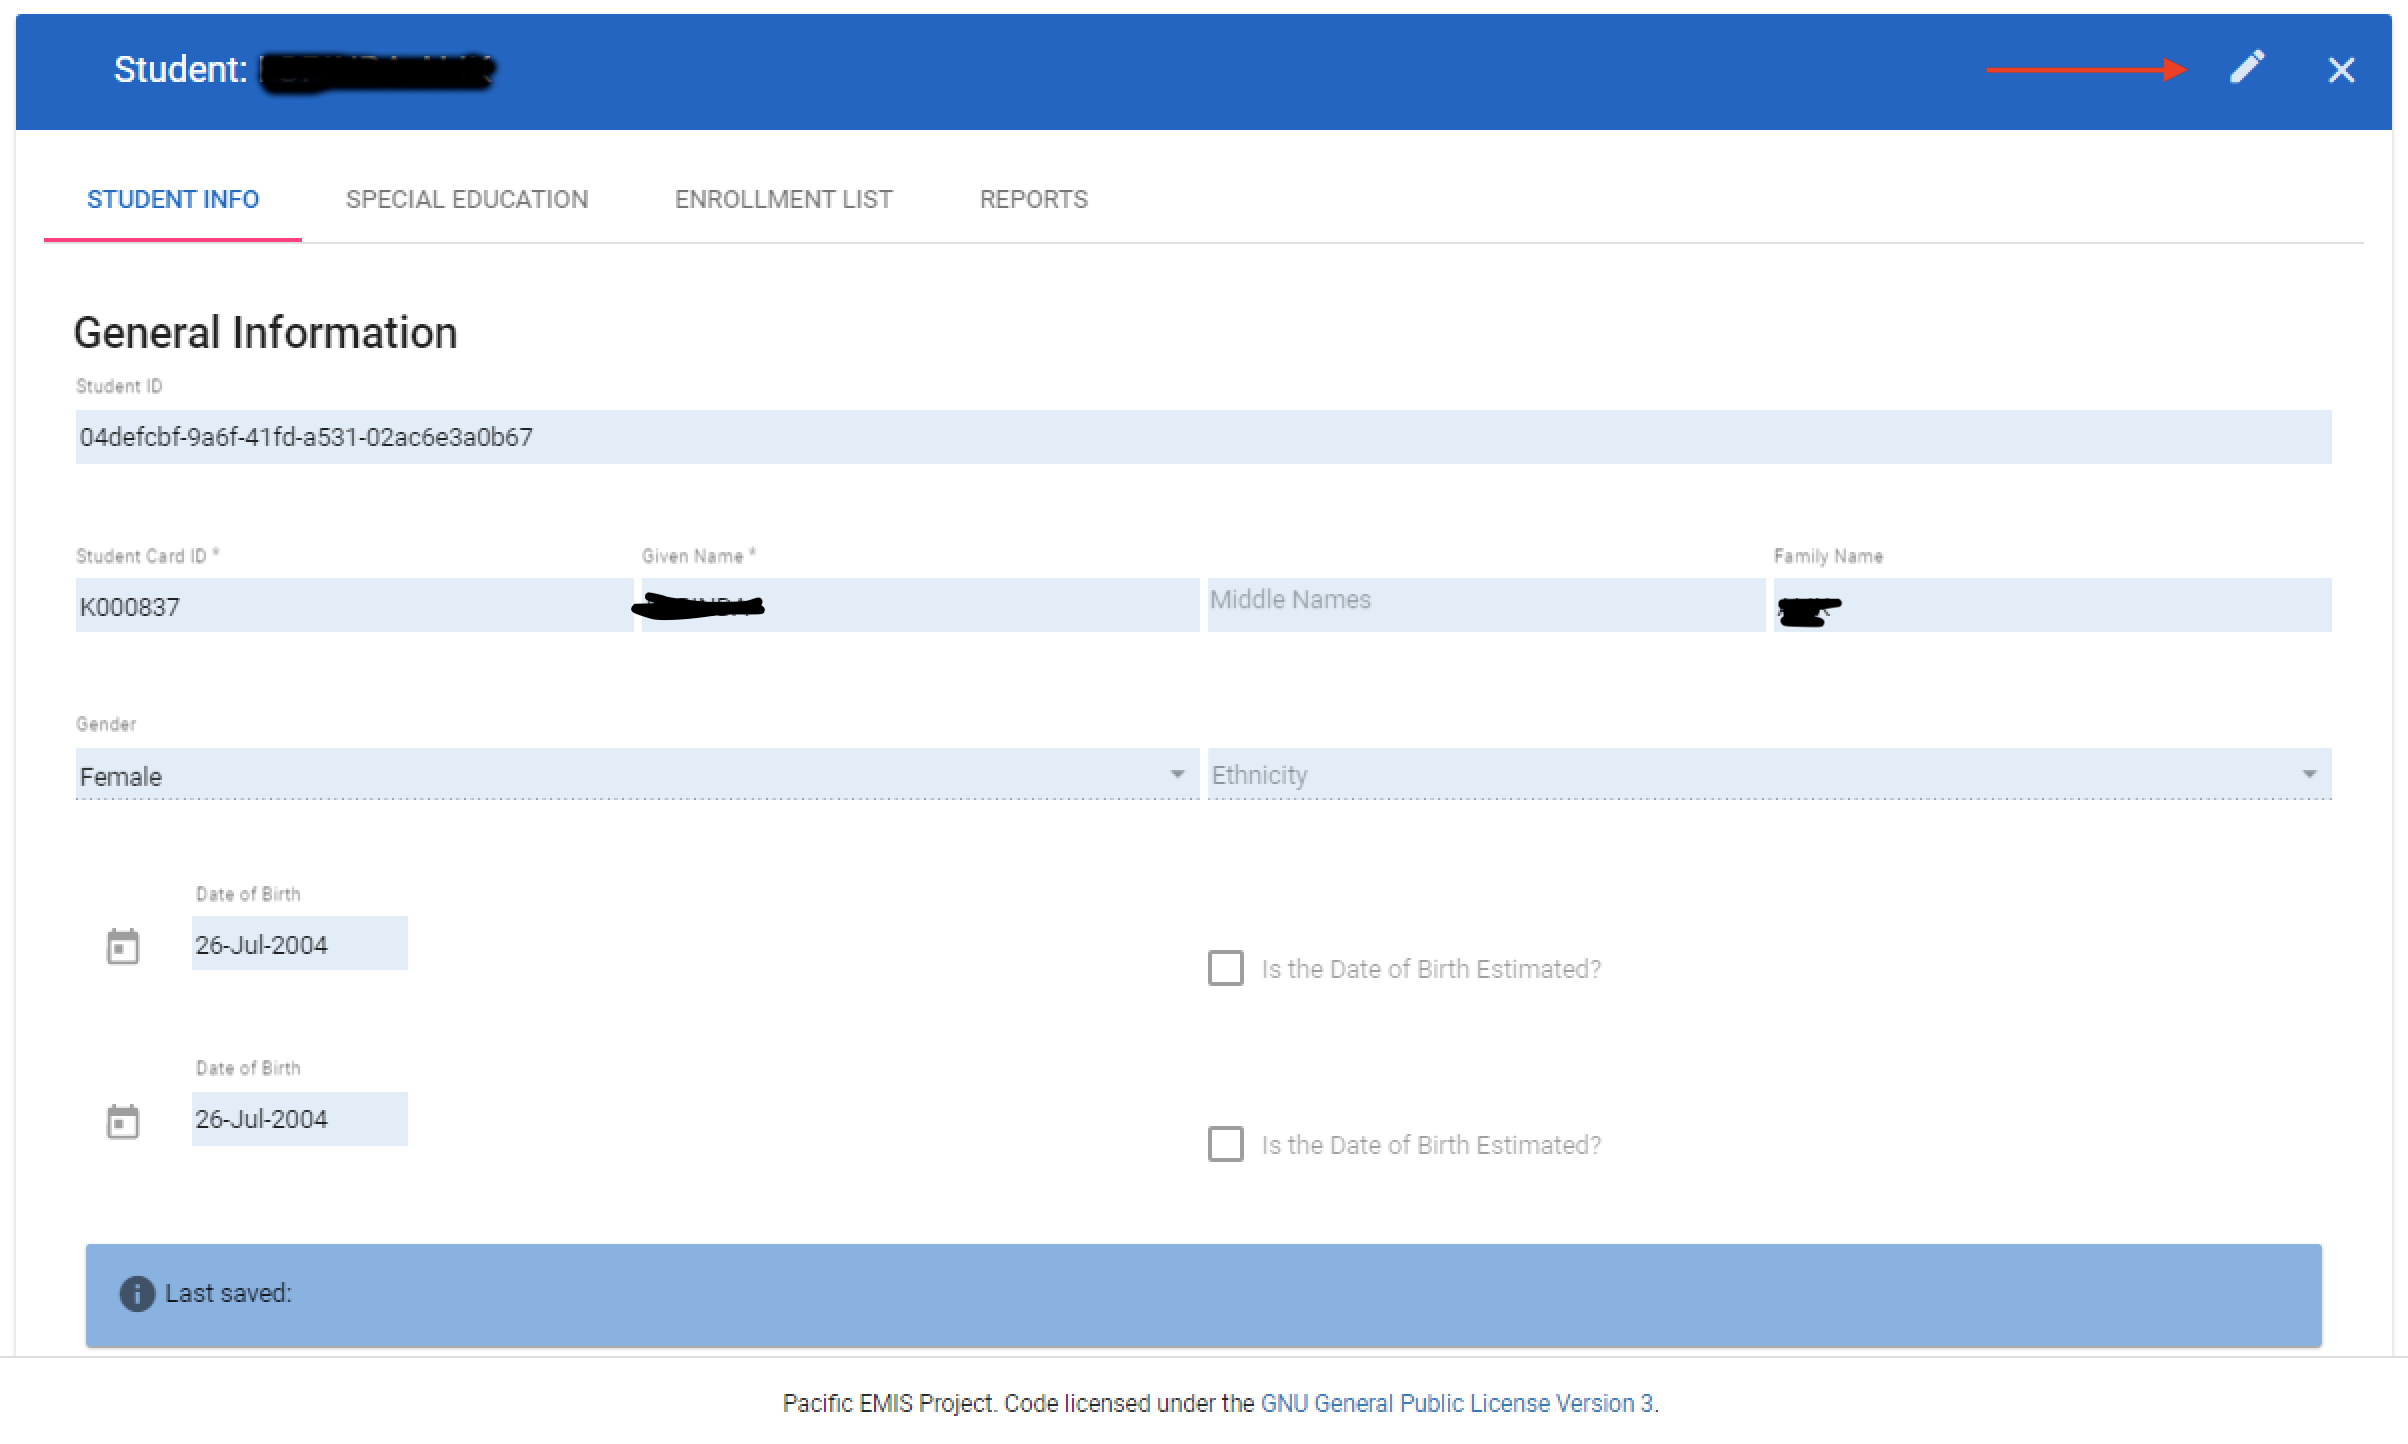Image resolution: width=2408 pixels, height=1444 pixels.
Task: Click the pencil edit icon in header
Action: 2246,68
